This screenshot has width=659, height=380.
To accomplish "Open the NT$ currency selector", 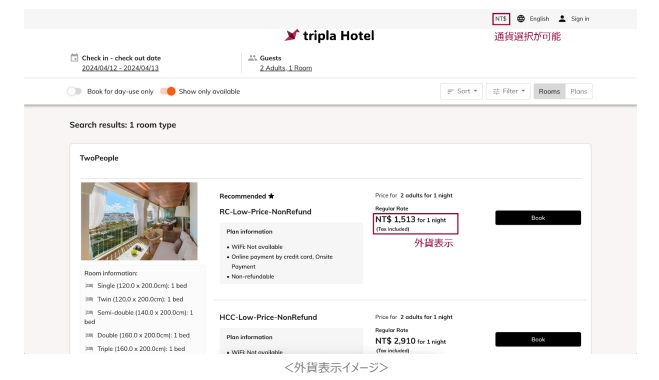I will [x=501, y=19].
